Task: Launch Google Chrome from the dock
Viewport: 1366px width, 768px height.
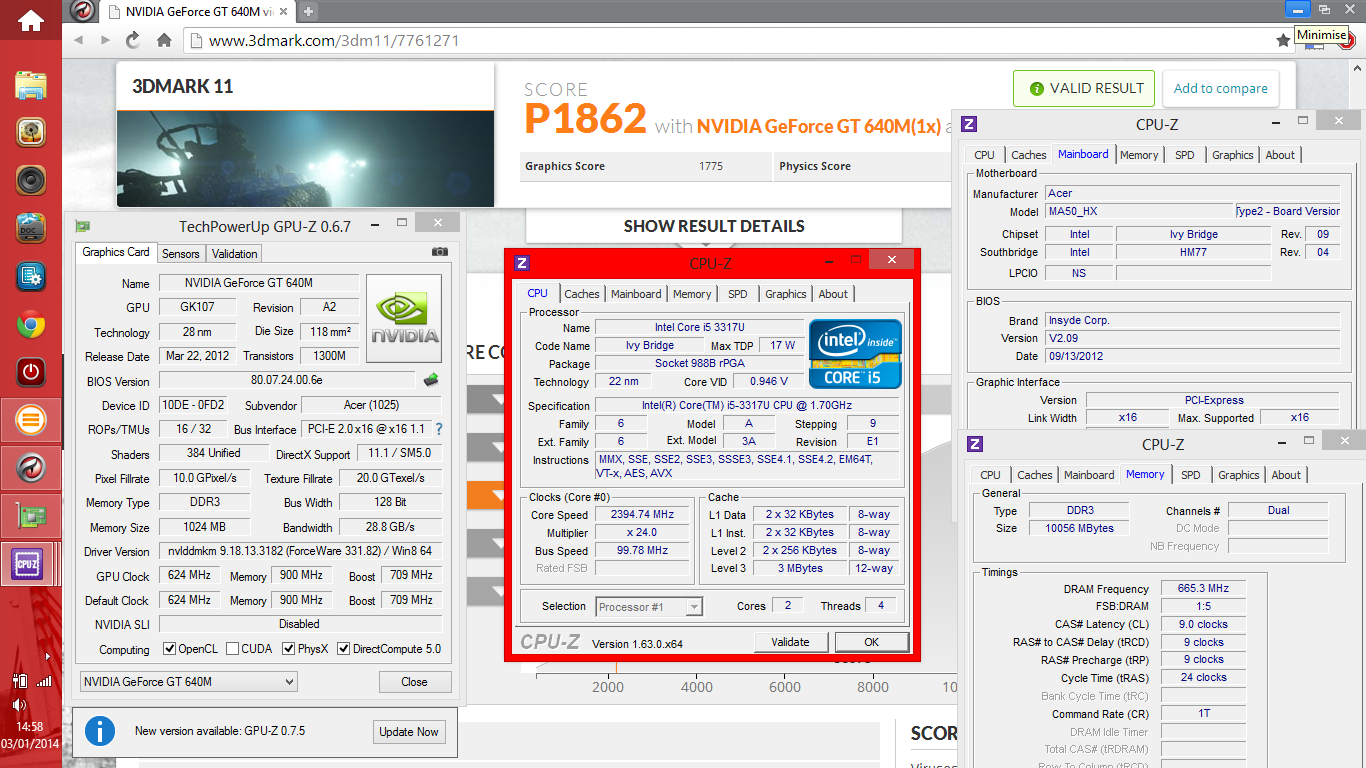Action: coord(31,324)
